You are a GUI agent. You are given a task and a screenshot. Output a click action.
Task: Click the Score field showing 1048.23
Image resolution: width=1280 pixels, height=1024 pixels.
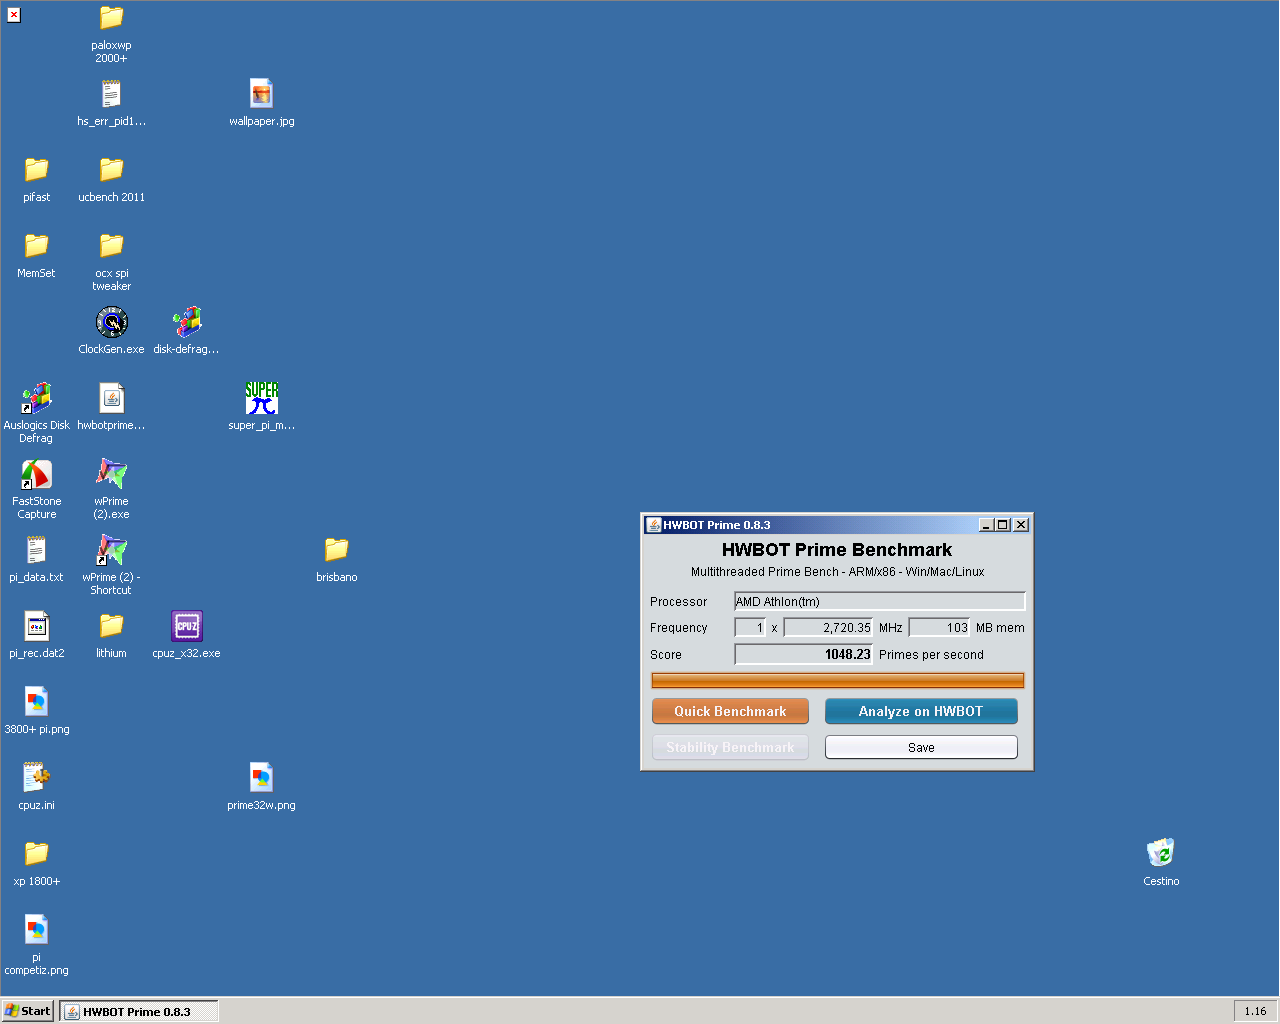(804, 654)
